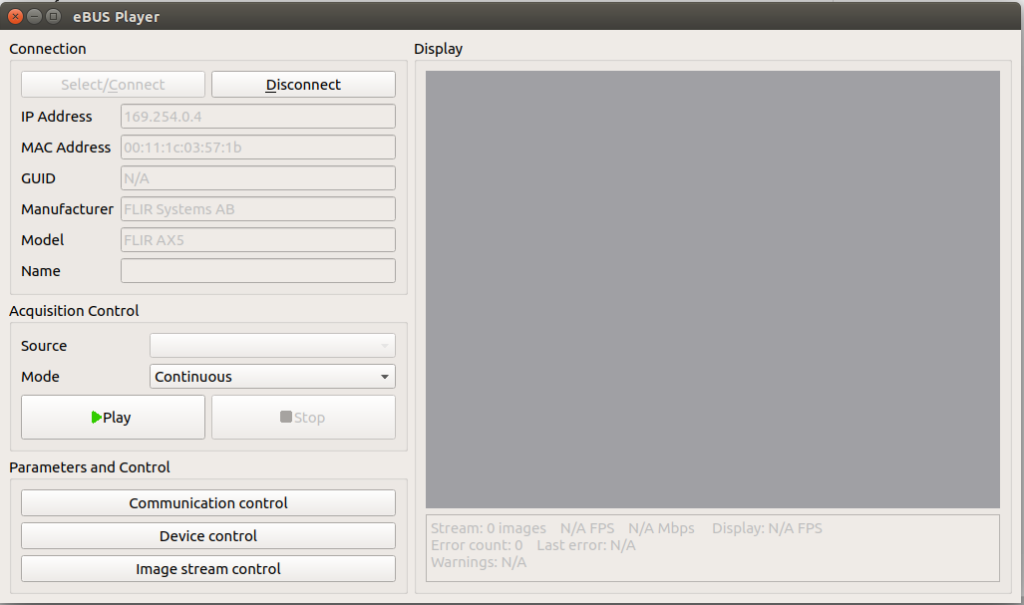Click the Manufacturer field showing FLIR Systems
1024x605 pixels.
(258, 209)
